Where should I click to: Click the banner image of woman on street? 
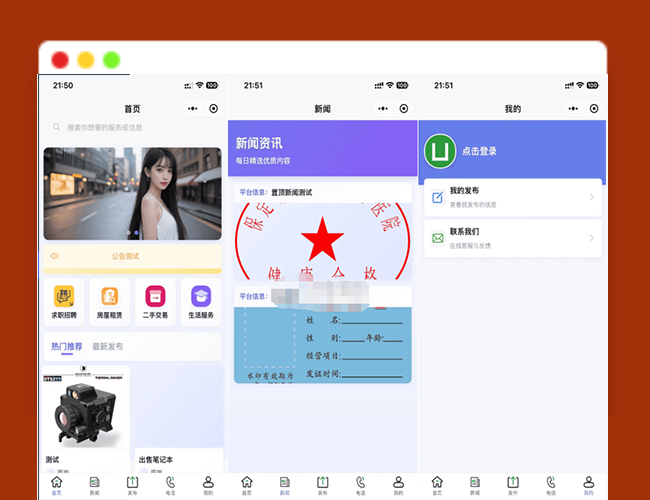[x=133, y=194]
